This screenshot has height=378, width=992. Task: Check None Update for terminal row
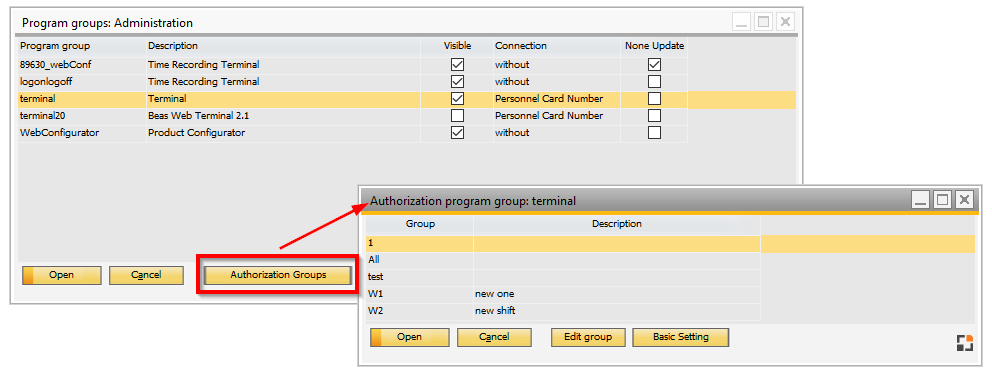tap(655, 99)
